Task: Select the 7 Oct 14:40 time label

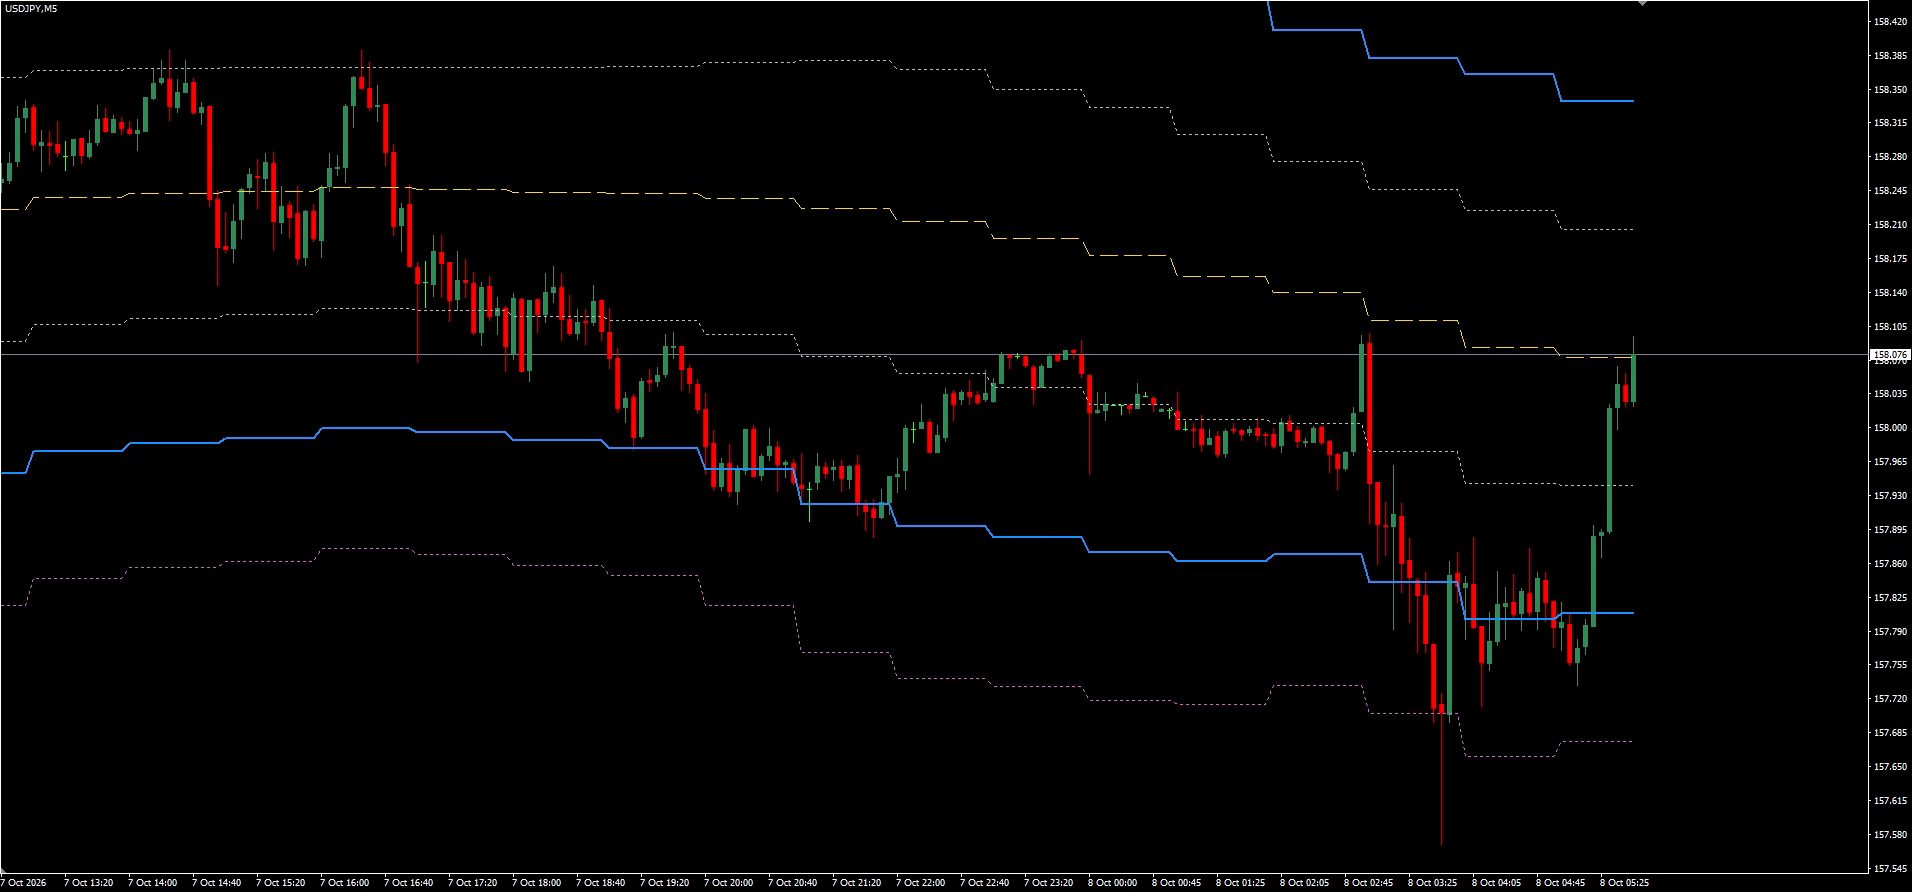Action: [x=216, y=883]
